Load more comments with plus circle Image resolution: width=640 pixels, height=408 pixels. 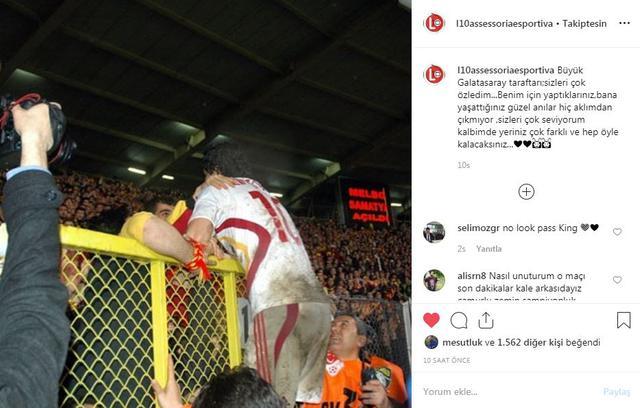click(526, 192)
